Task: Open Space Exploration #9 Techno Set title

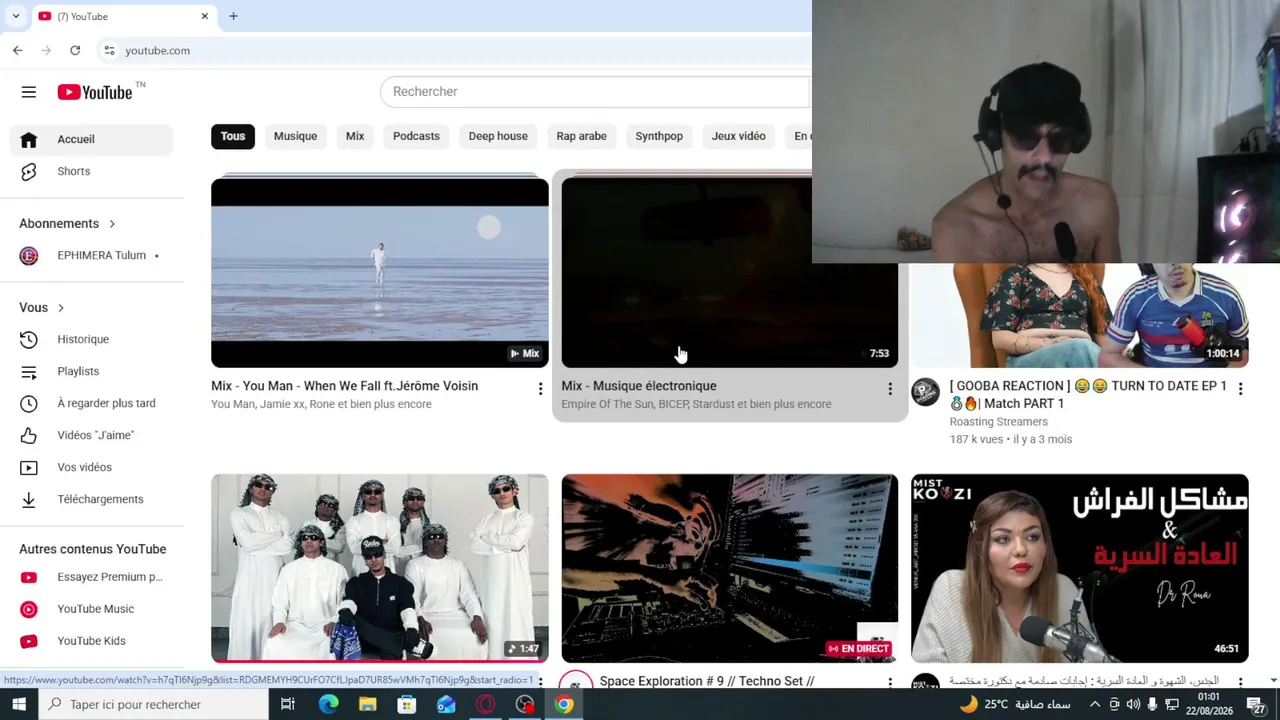Action: coord(707,681)
